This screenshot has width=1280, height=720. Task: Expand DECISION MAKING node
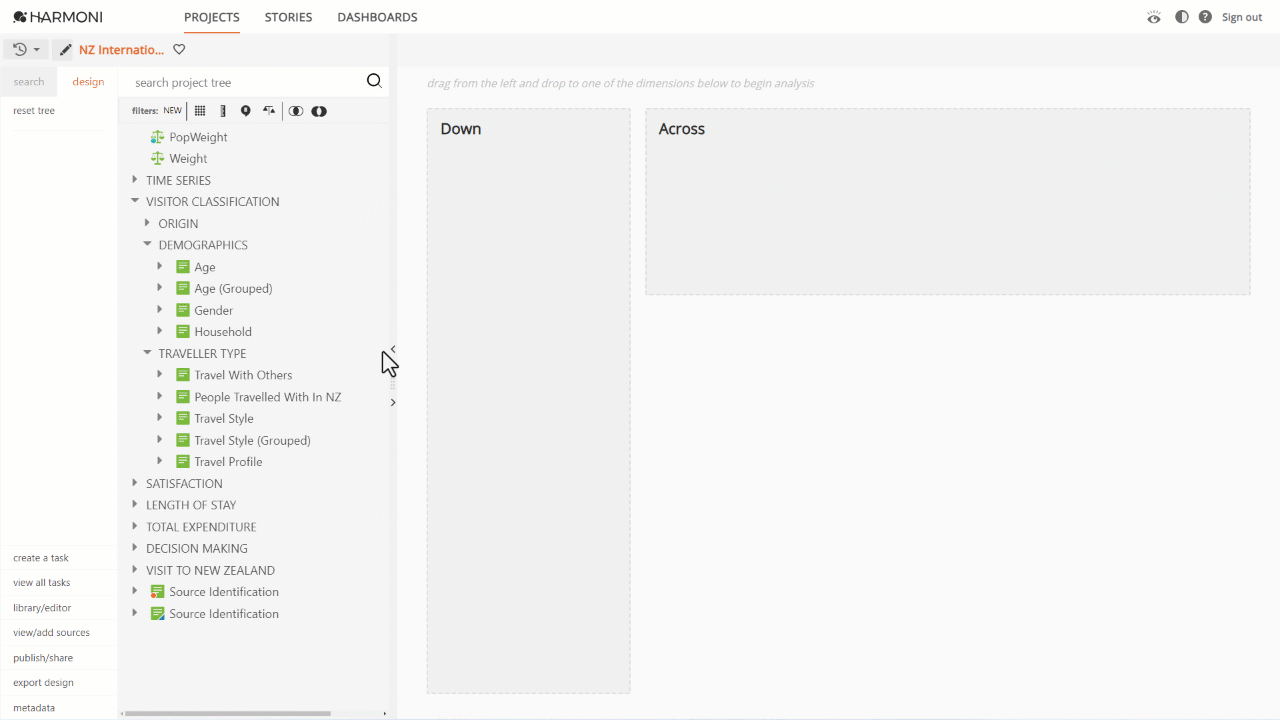tap(135, 548)
